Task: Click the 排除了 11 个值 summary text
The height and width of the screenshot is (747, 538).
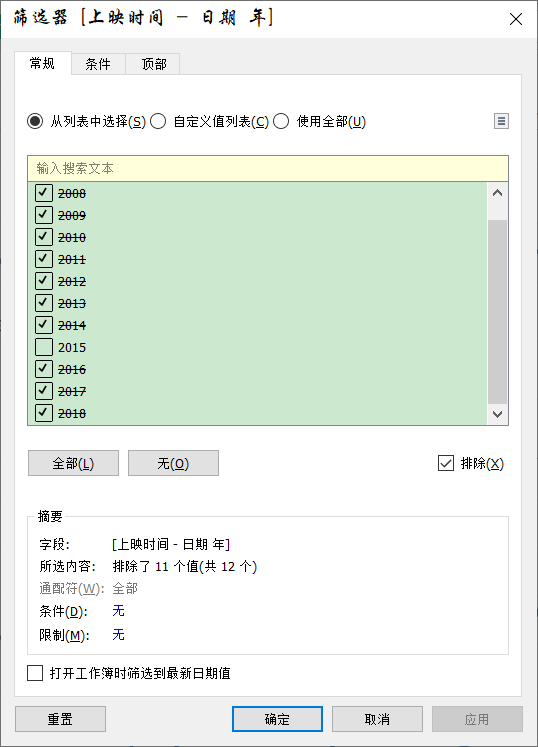Action: point(185,566)
